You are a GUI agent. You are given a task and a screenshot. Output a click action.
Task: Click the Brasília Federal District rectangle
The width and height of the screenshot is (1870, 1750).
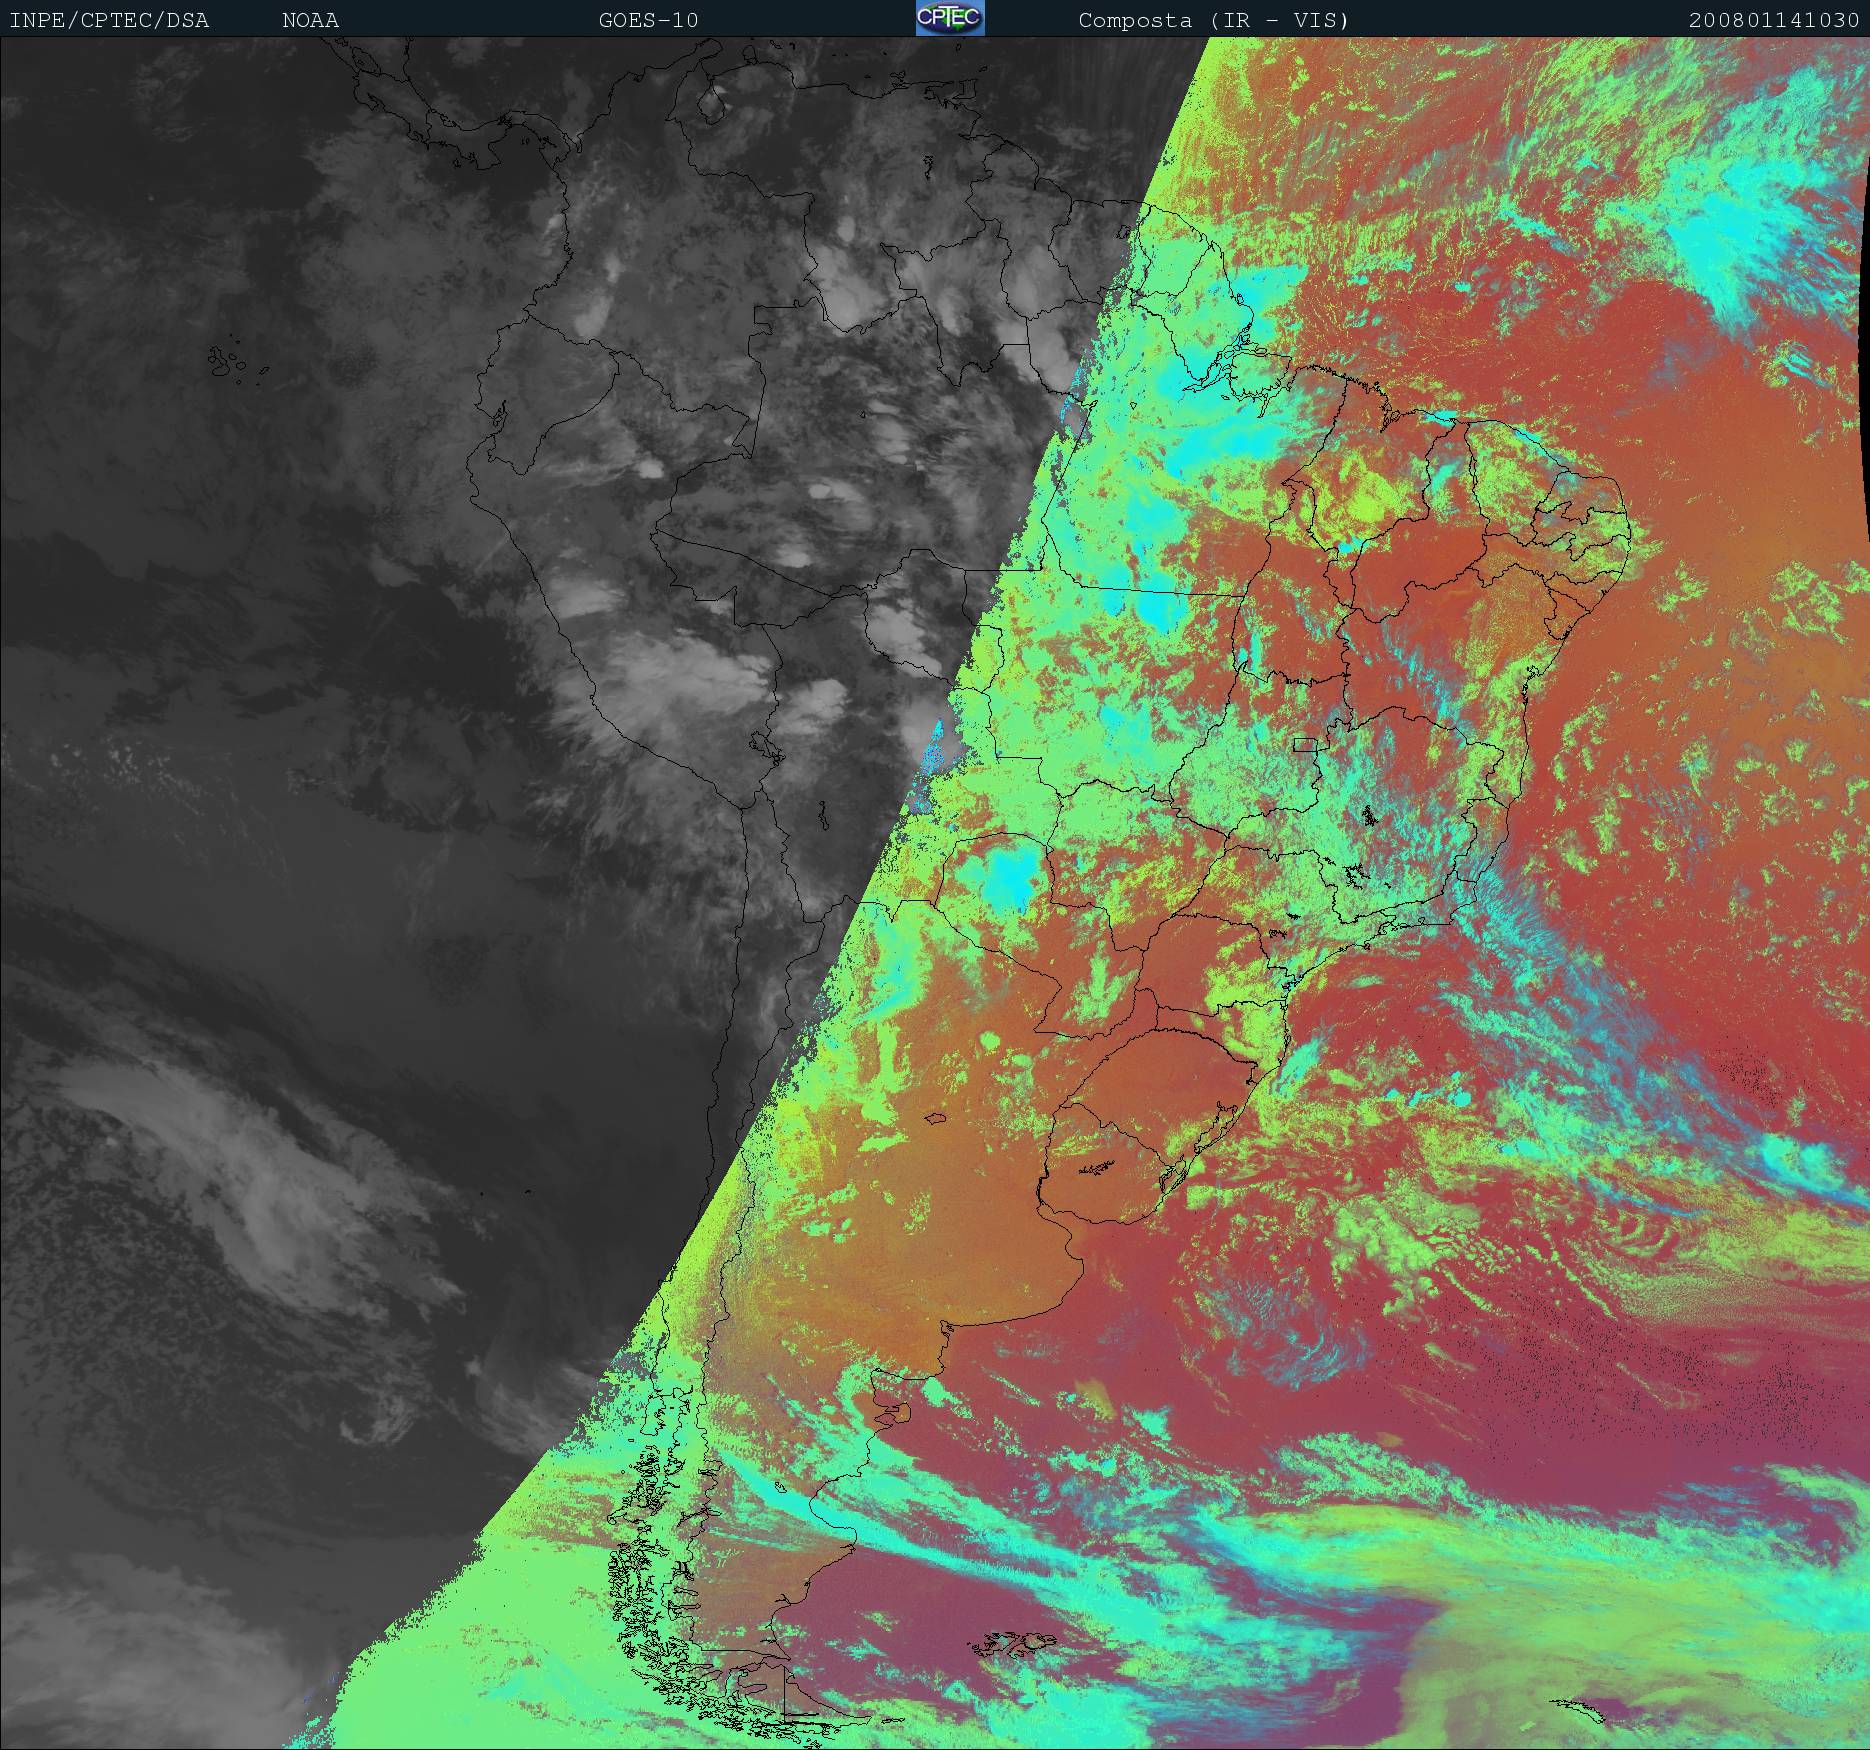click(x=1305, y=743)
